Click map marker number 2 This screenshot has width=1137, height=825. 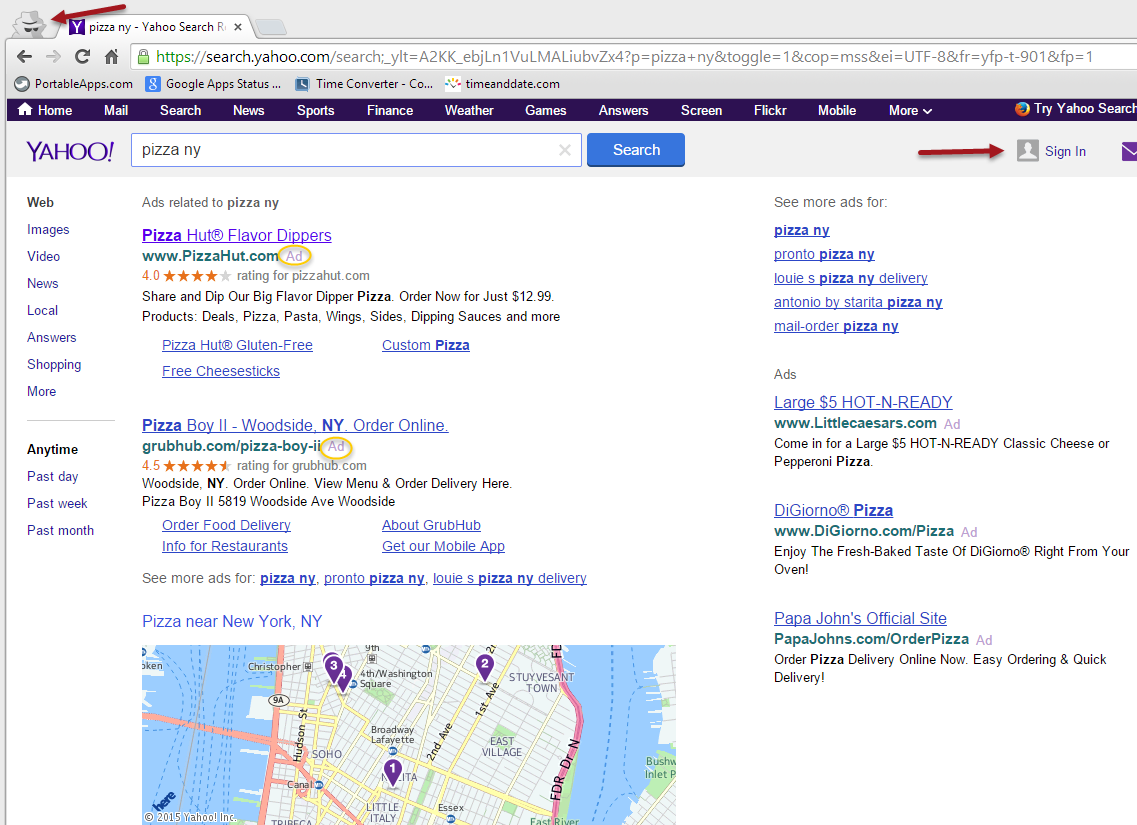(485, 665)
